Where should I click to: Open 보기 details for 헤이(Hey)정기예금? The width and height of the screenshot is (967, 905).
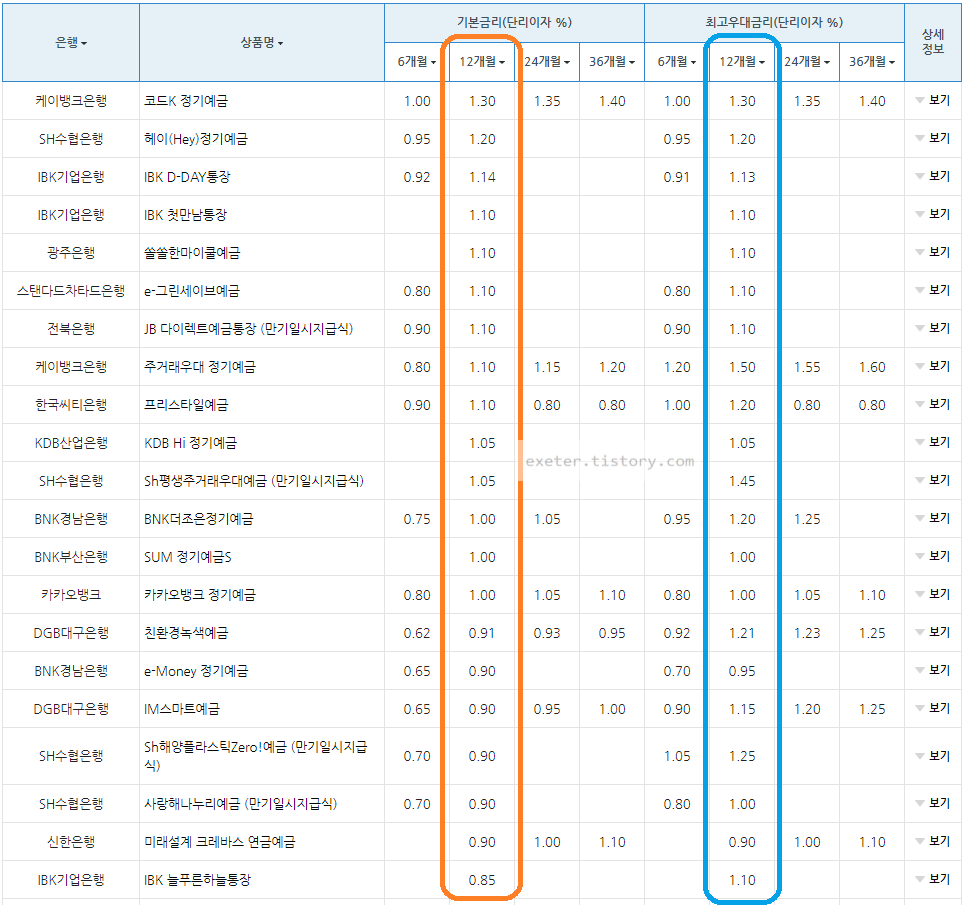(933, 138)
